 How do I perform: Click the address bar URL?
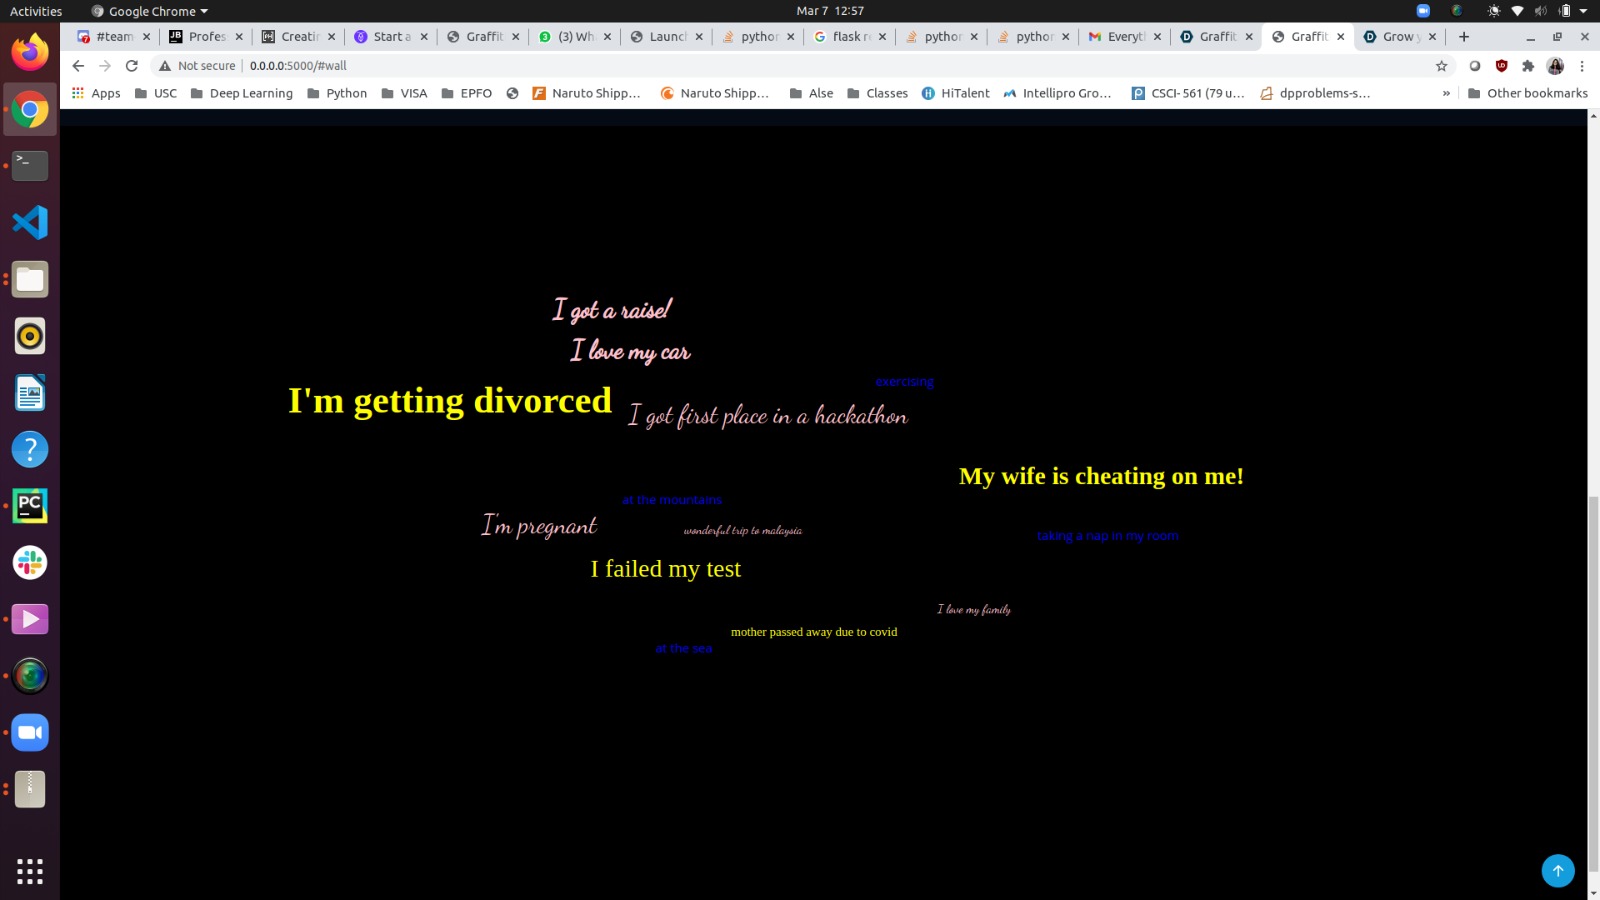click(x=298, y=66)
